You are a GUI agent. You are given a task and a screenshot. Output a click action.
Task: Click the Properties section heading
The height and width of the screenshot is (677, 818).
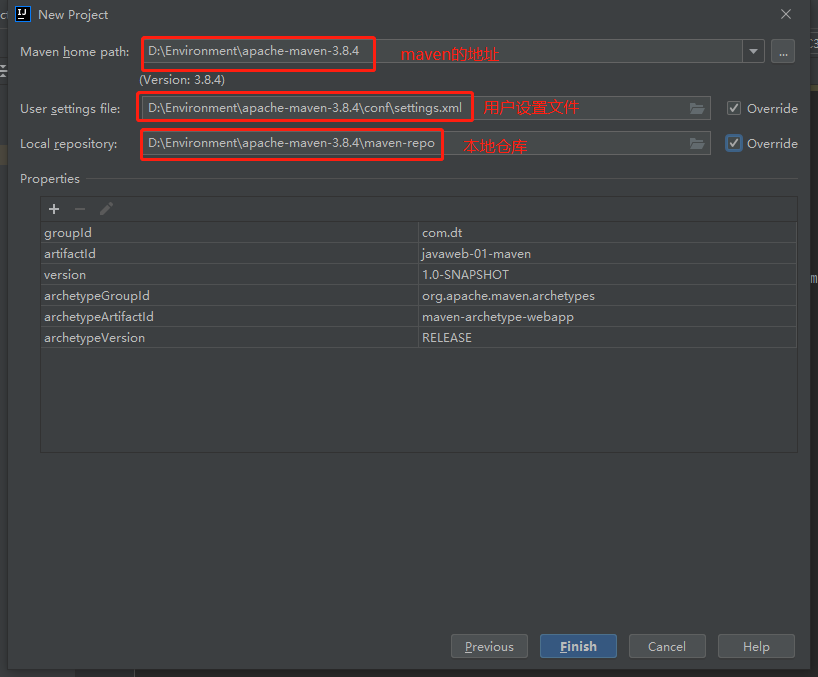point(50,179)
